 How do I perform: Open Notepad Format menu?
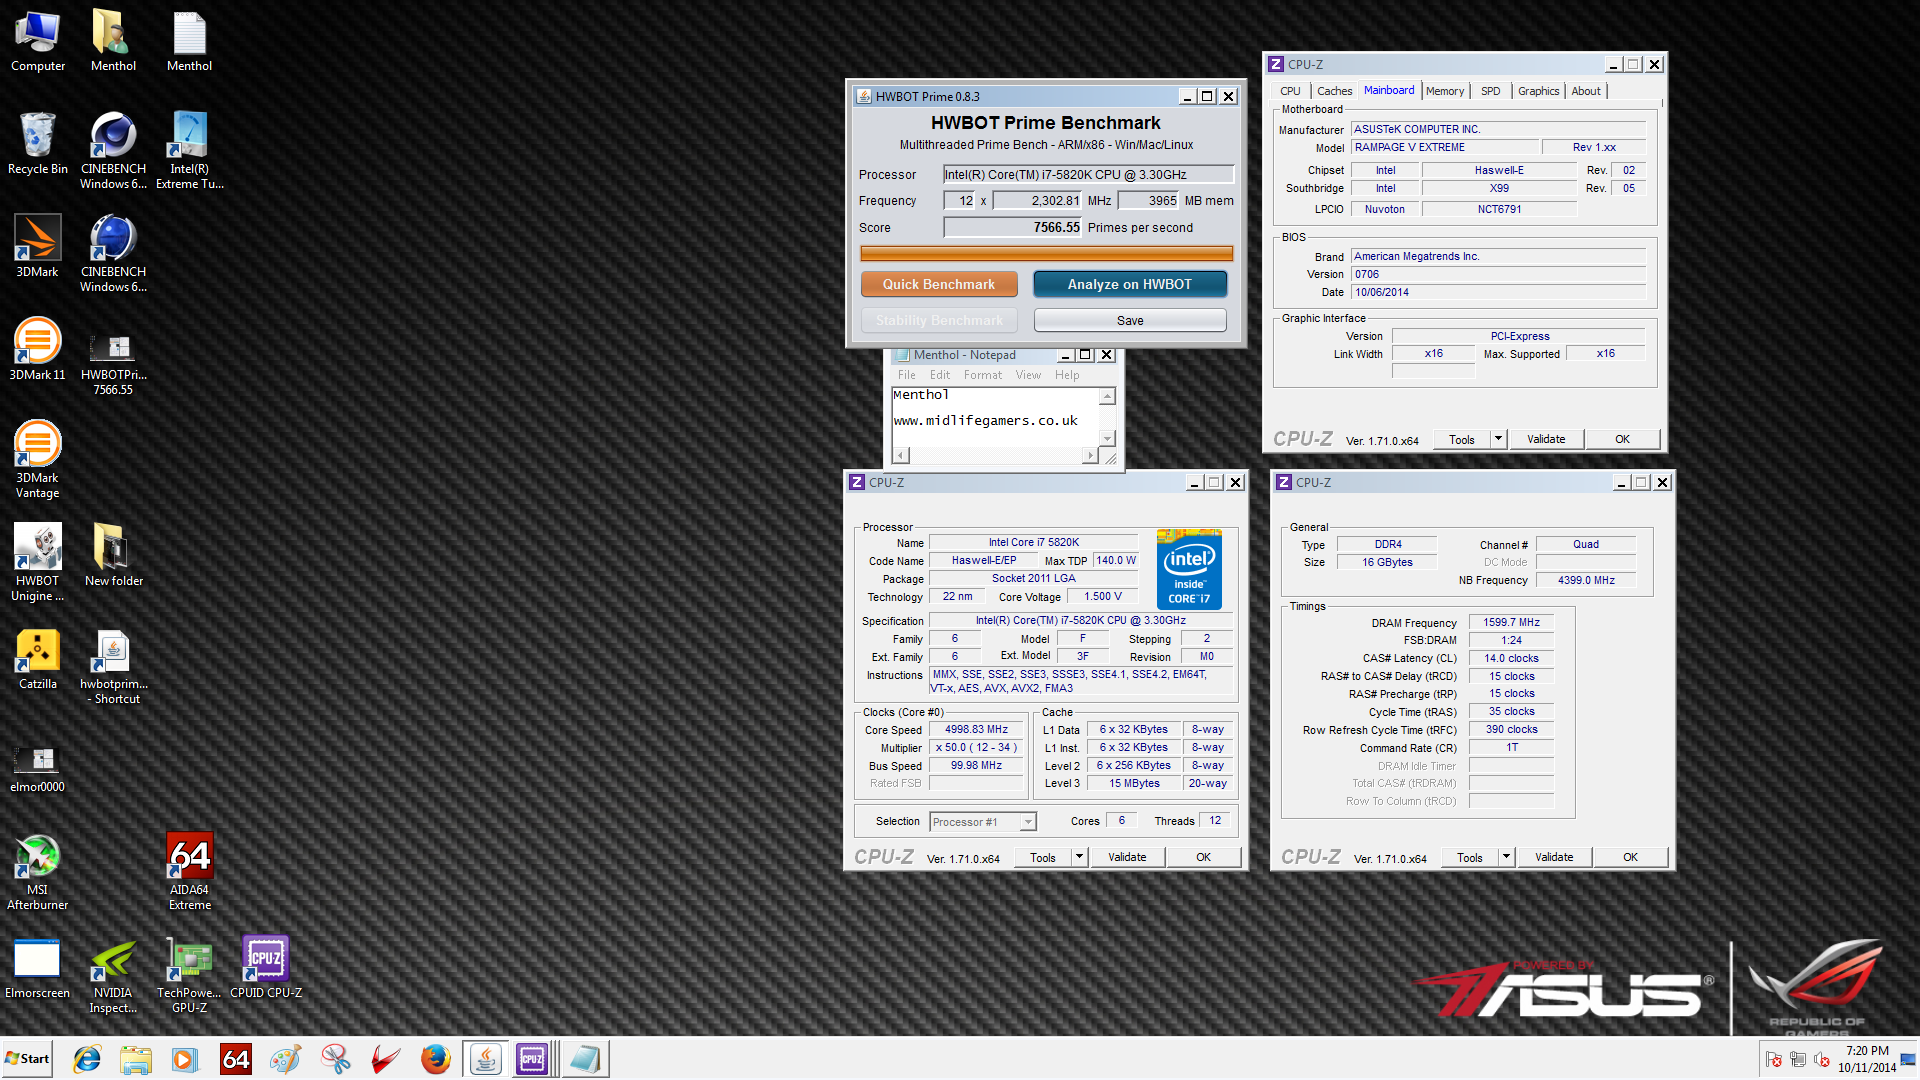pos(983,375)
